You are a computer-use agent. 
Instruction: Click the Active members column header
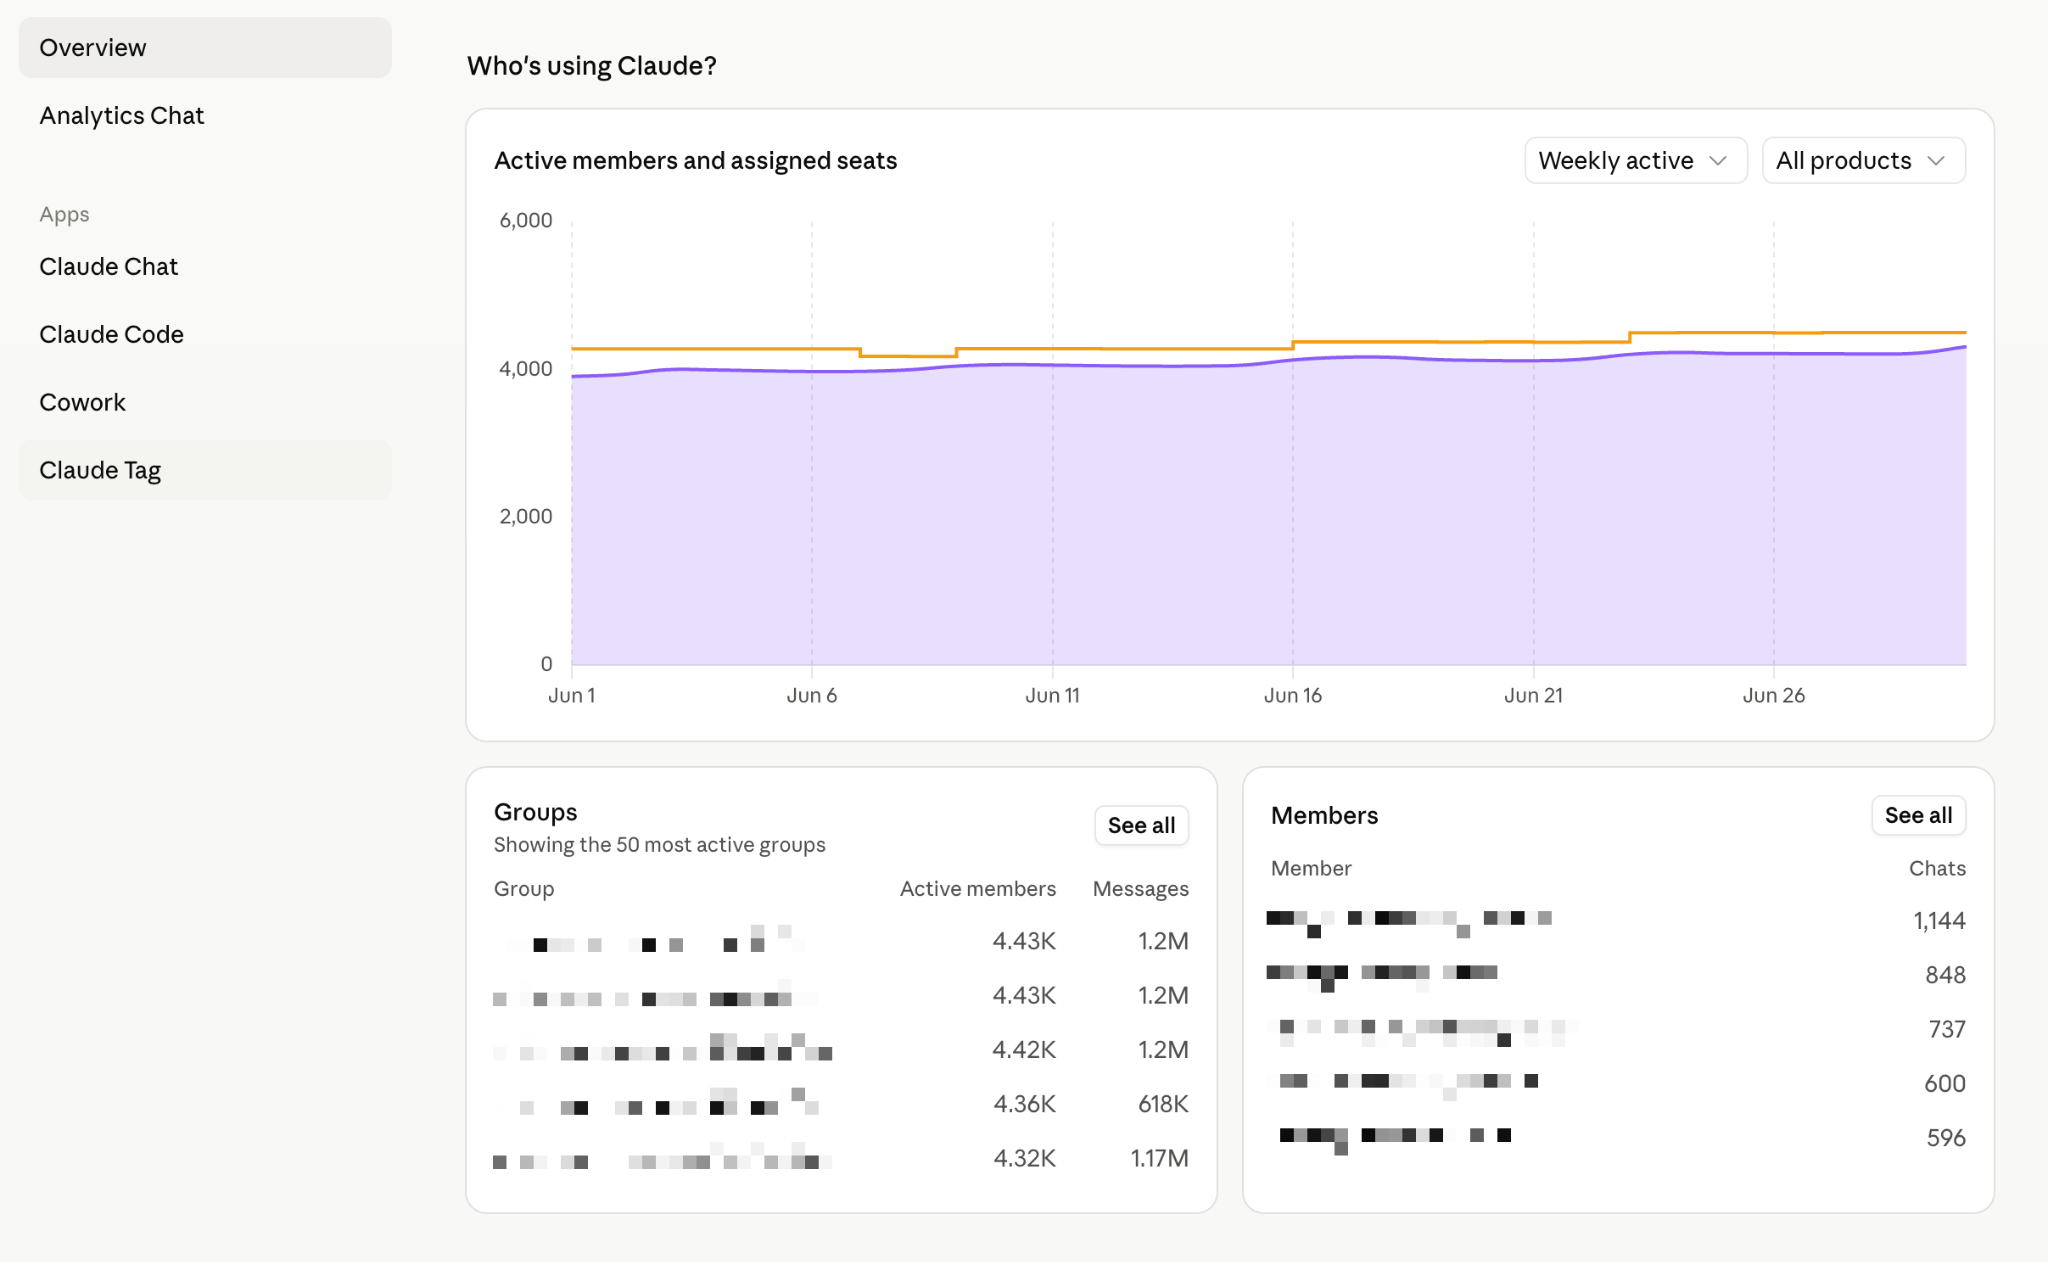pos(977,888)
